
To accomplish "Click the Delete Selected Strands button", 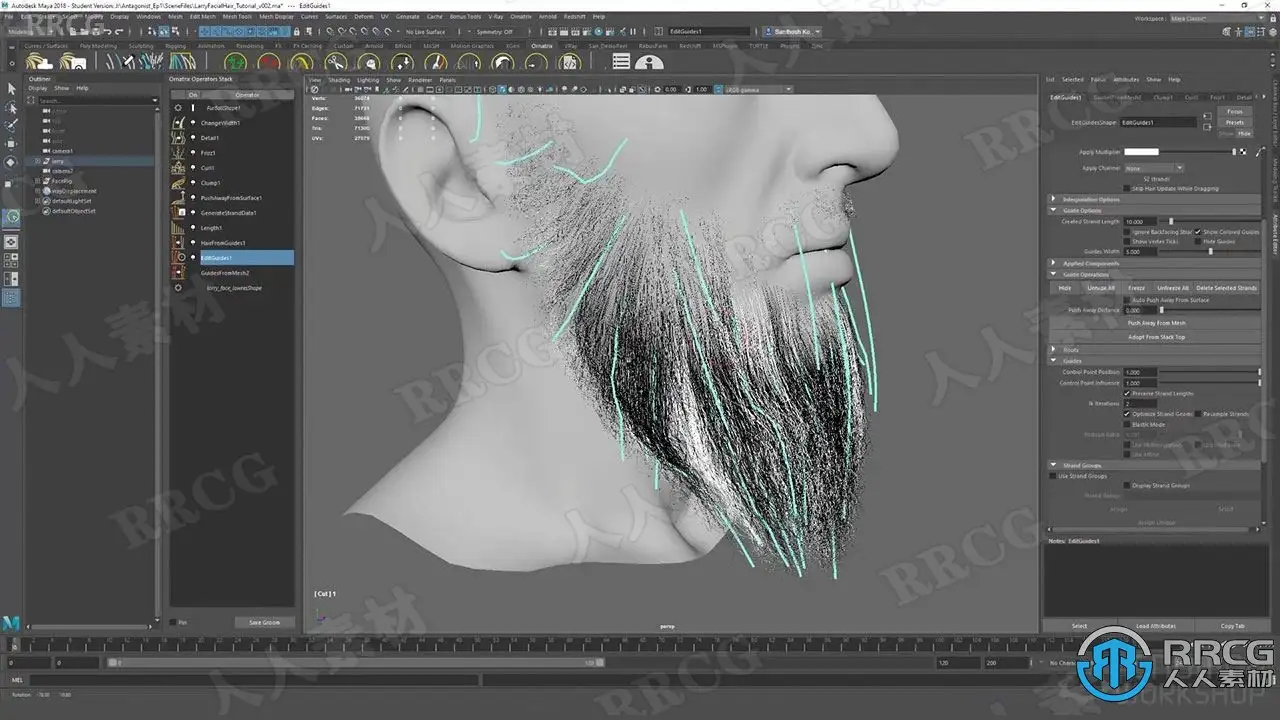I will pyautogui.click(x=1226, y=288).
